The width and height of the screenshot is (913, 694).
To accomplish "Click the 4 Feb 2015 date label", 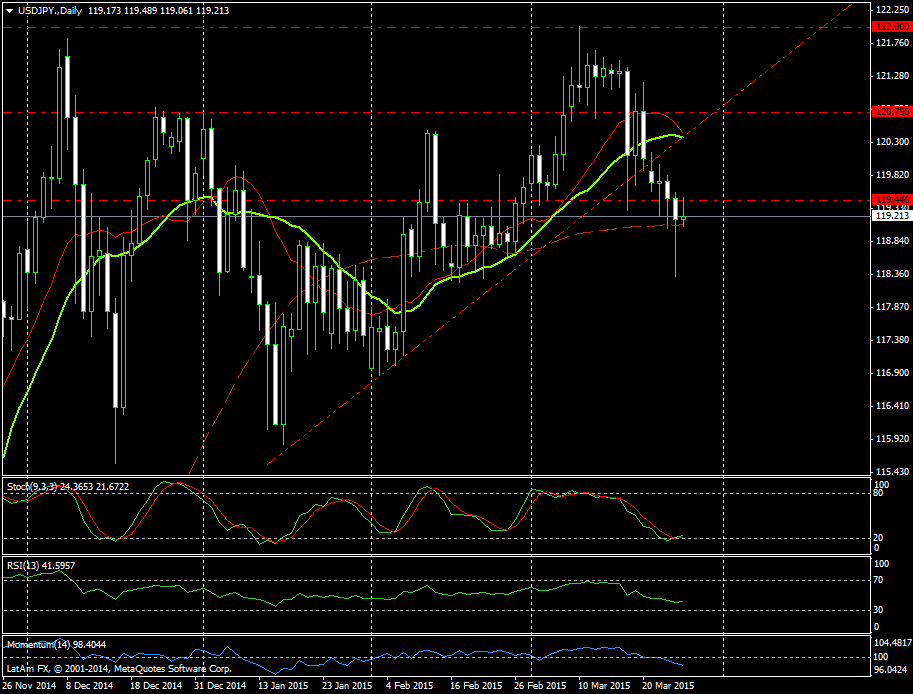I will click(x=411, y=686).
